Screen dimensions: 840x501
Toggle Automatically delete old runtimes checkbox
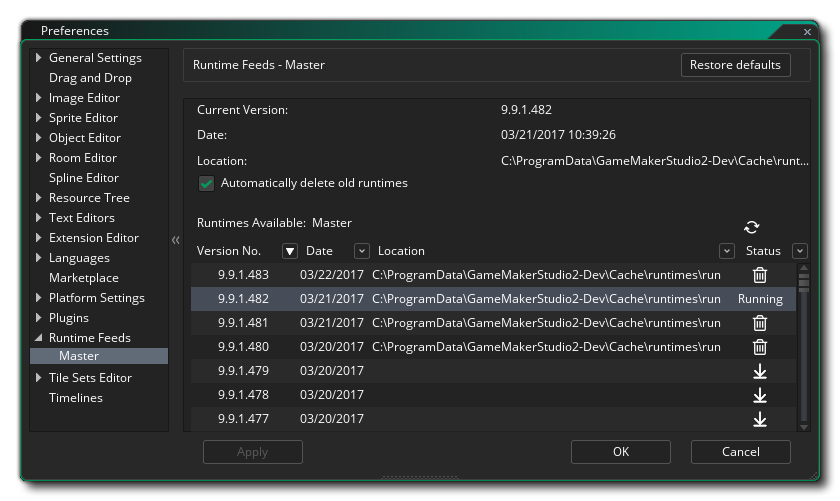click(207, 183)
